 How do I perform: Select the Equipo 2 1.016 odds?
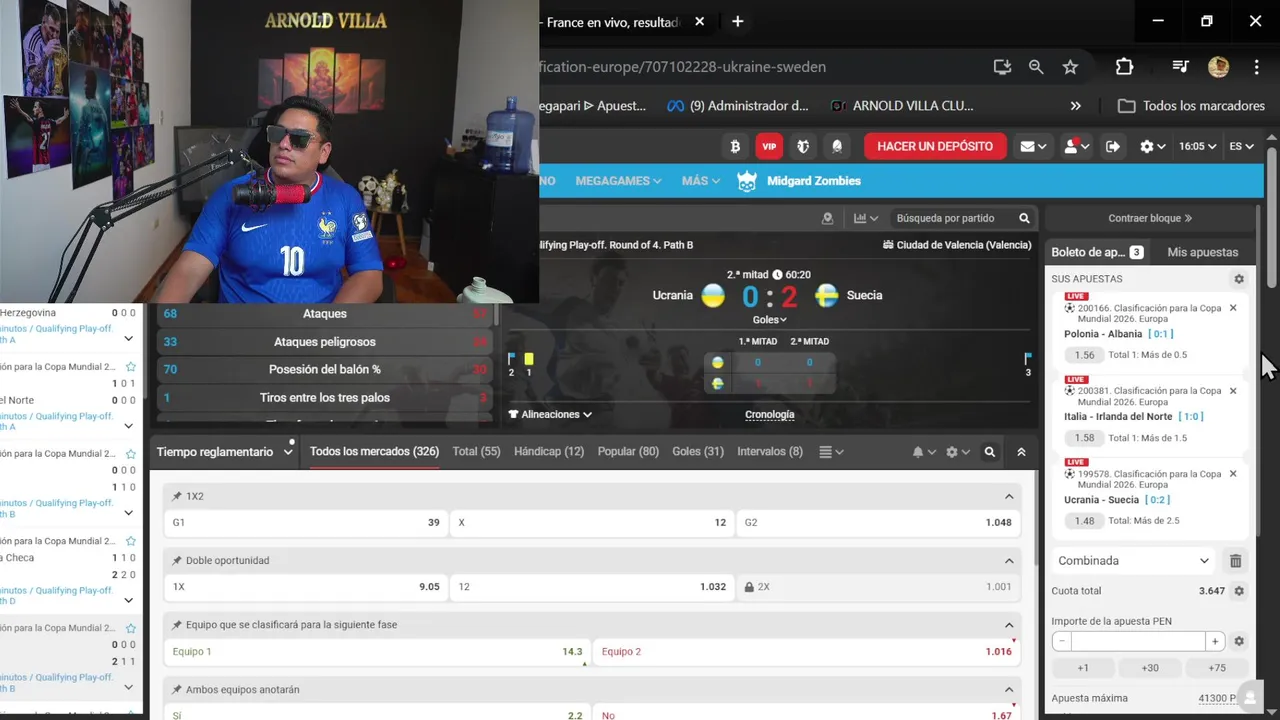pos(807,652)
